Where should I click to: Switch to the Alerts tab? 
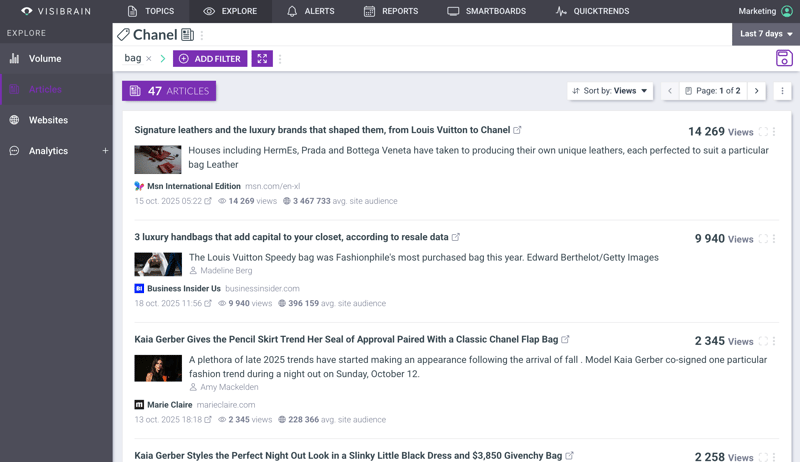(310, 11)
